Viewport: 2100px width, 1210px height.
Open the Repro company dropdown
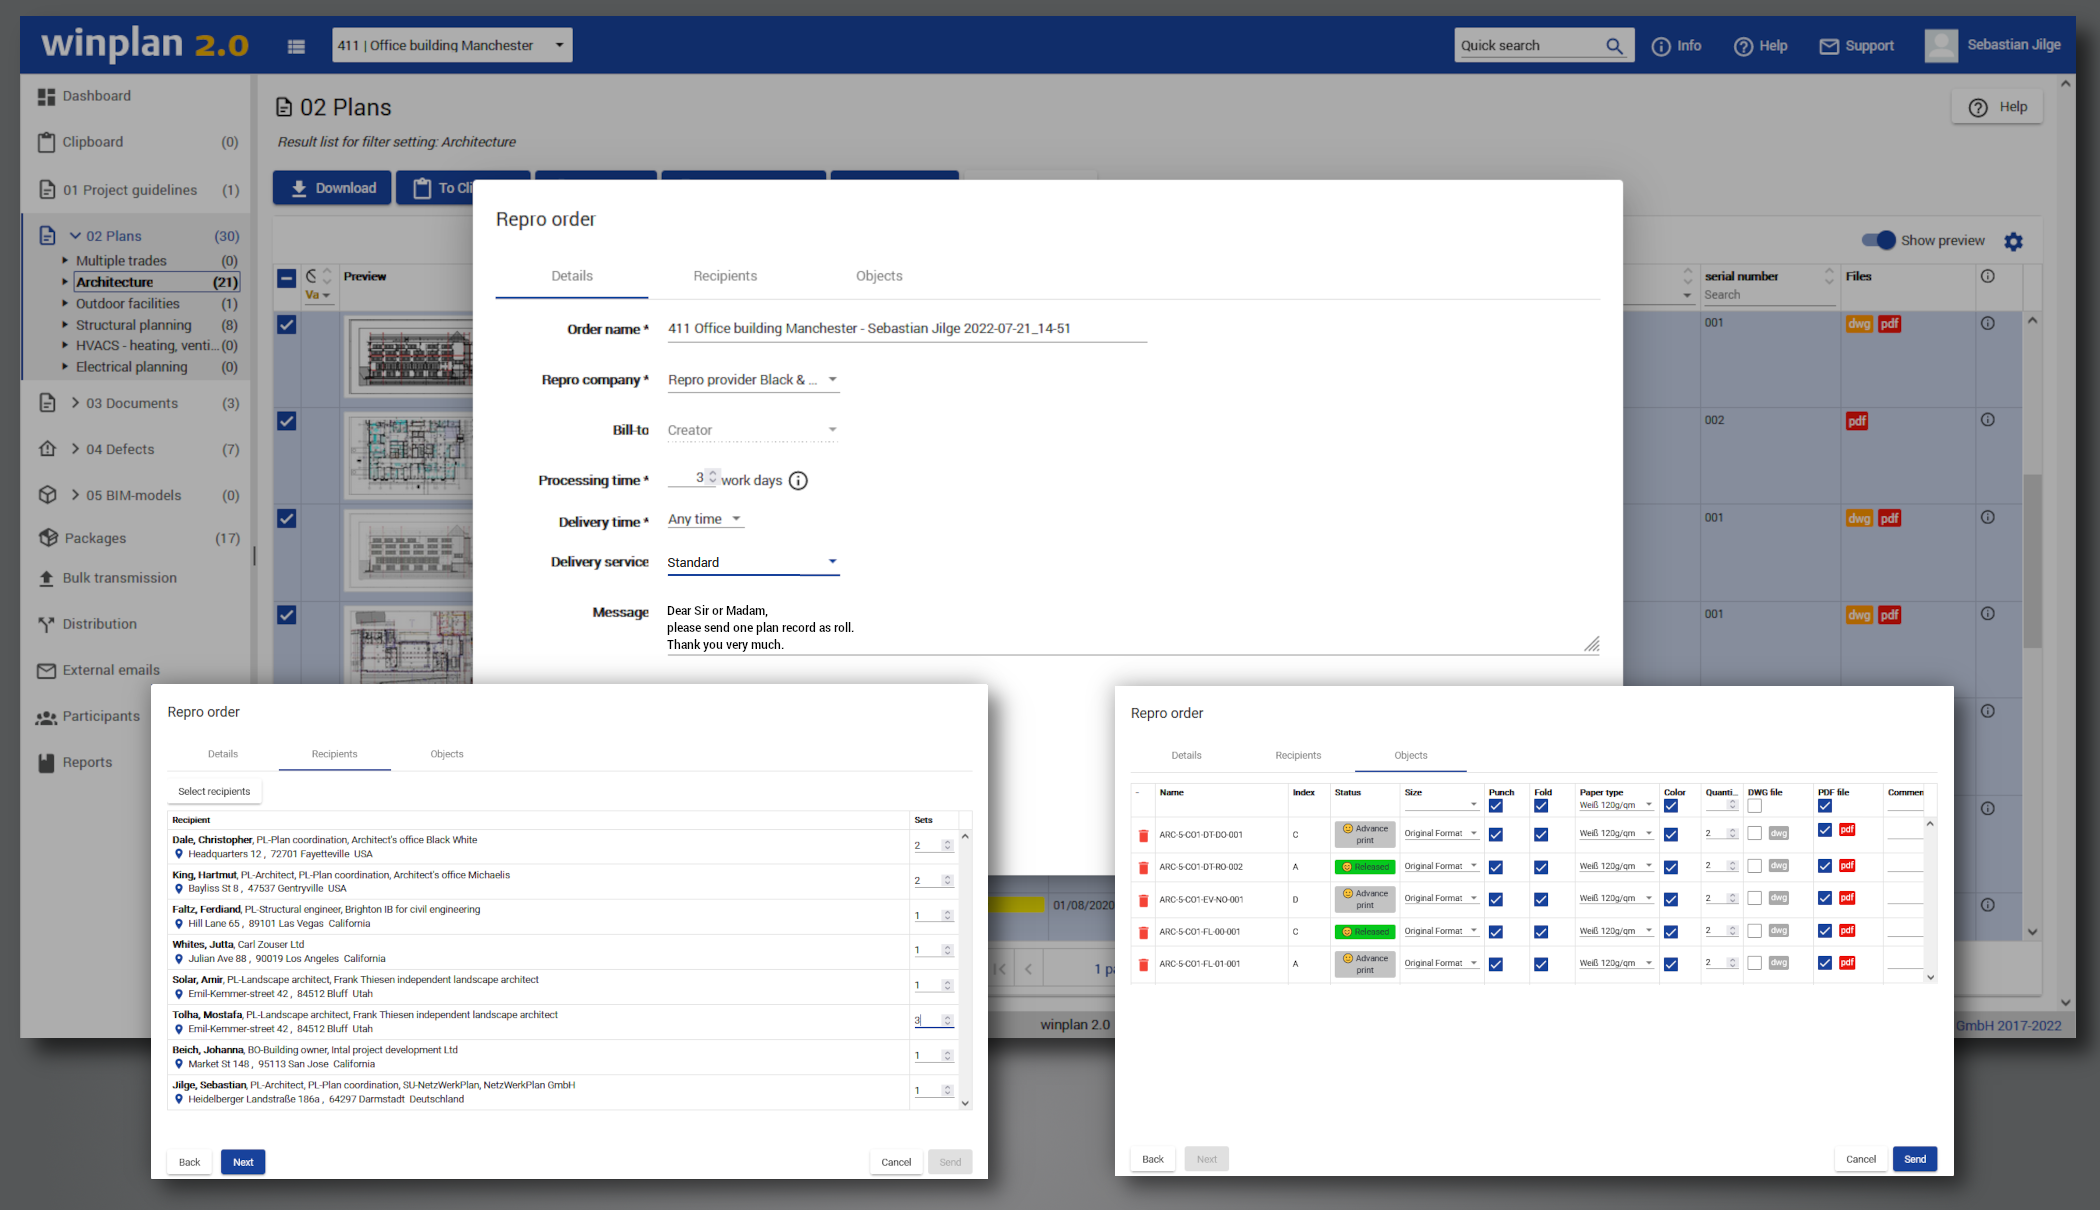[x=753, y=380]
